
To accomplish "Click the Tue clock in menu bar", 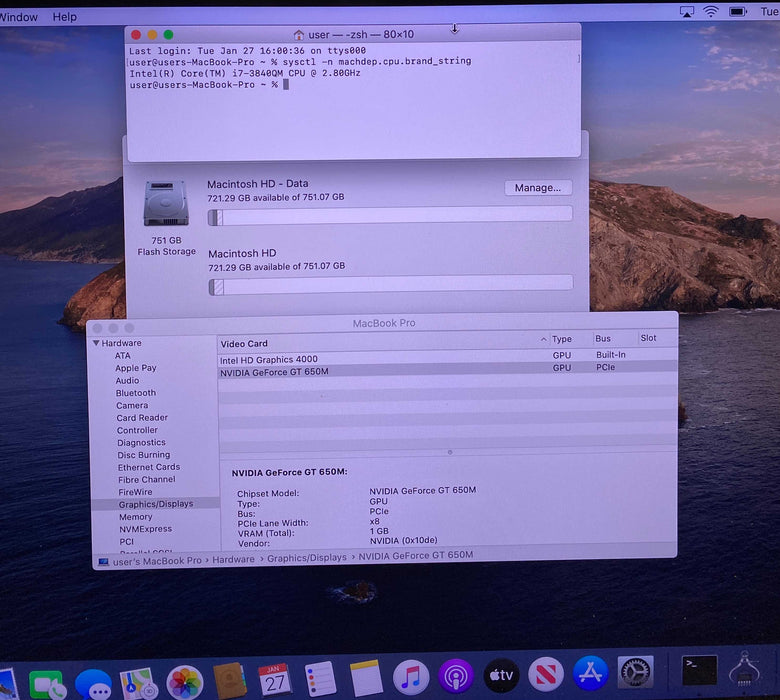I will [x=770, y=11].
